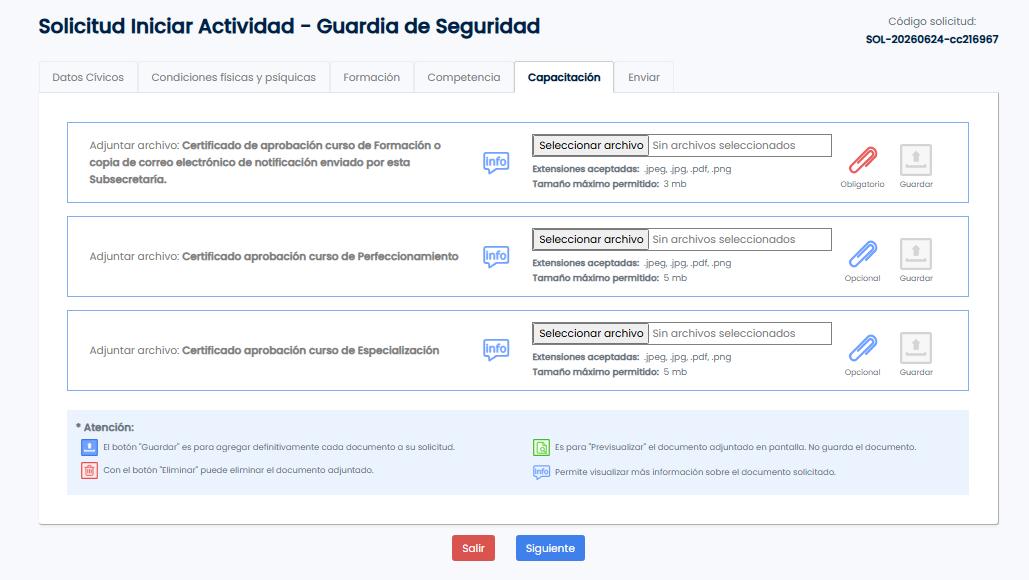This screenshot has width=1029, height=580.
Task: Open Info bubble for Perfeccionamiento certificate
Action: pos(496,256)
